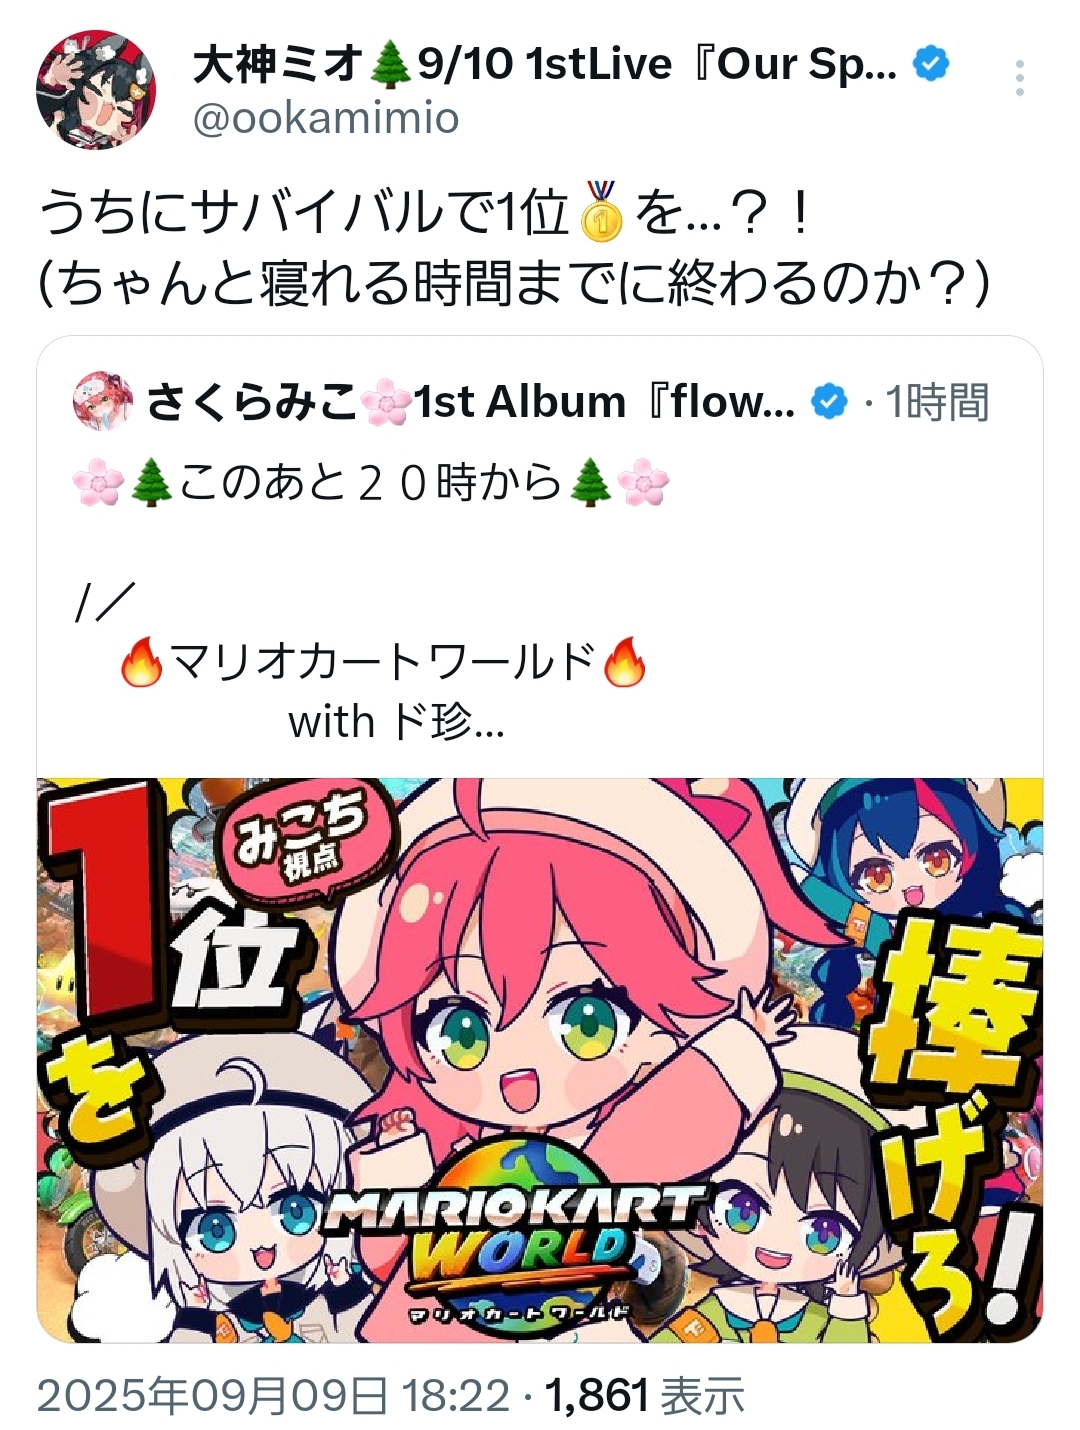Open the quoted tweet's 1時間 timestamp
The image size is (1080, 1430).
pyautogui.click(x=937, y=402)
